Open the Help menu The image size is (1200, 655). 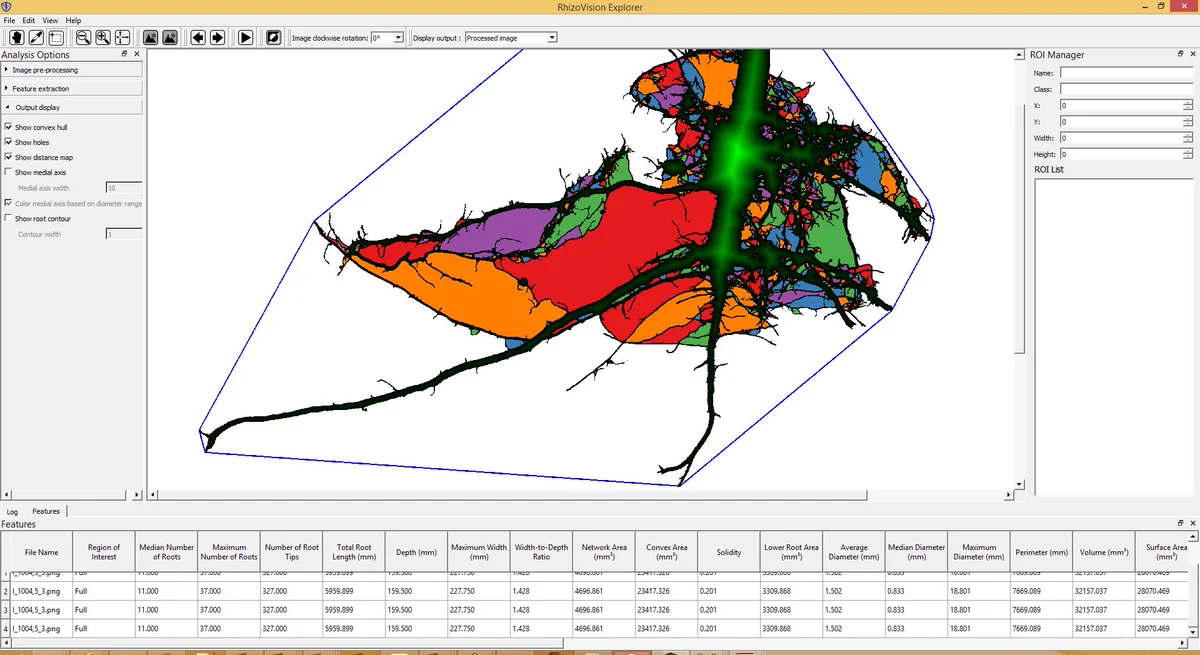tap(73, 20)
